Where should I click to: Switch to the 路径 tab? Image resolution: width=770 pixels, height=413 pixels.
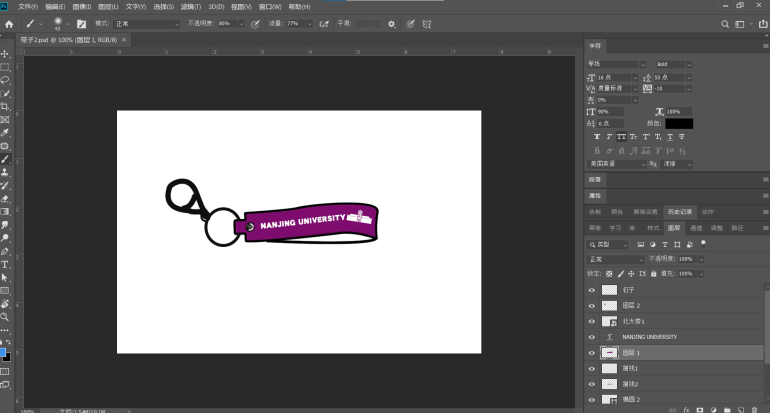[737, 228]
